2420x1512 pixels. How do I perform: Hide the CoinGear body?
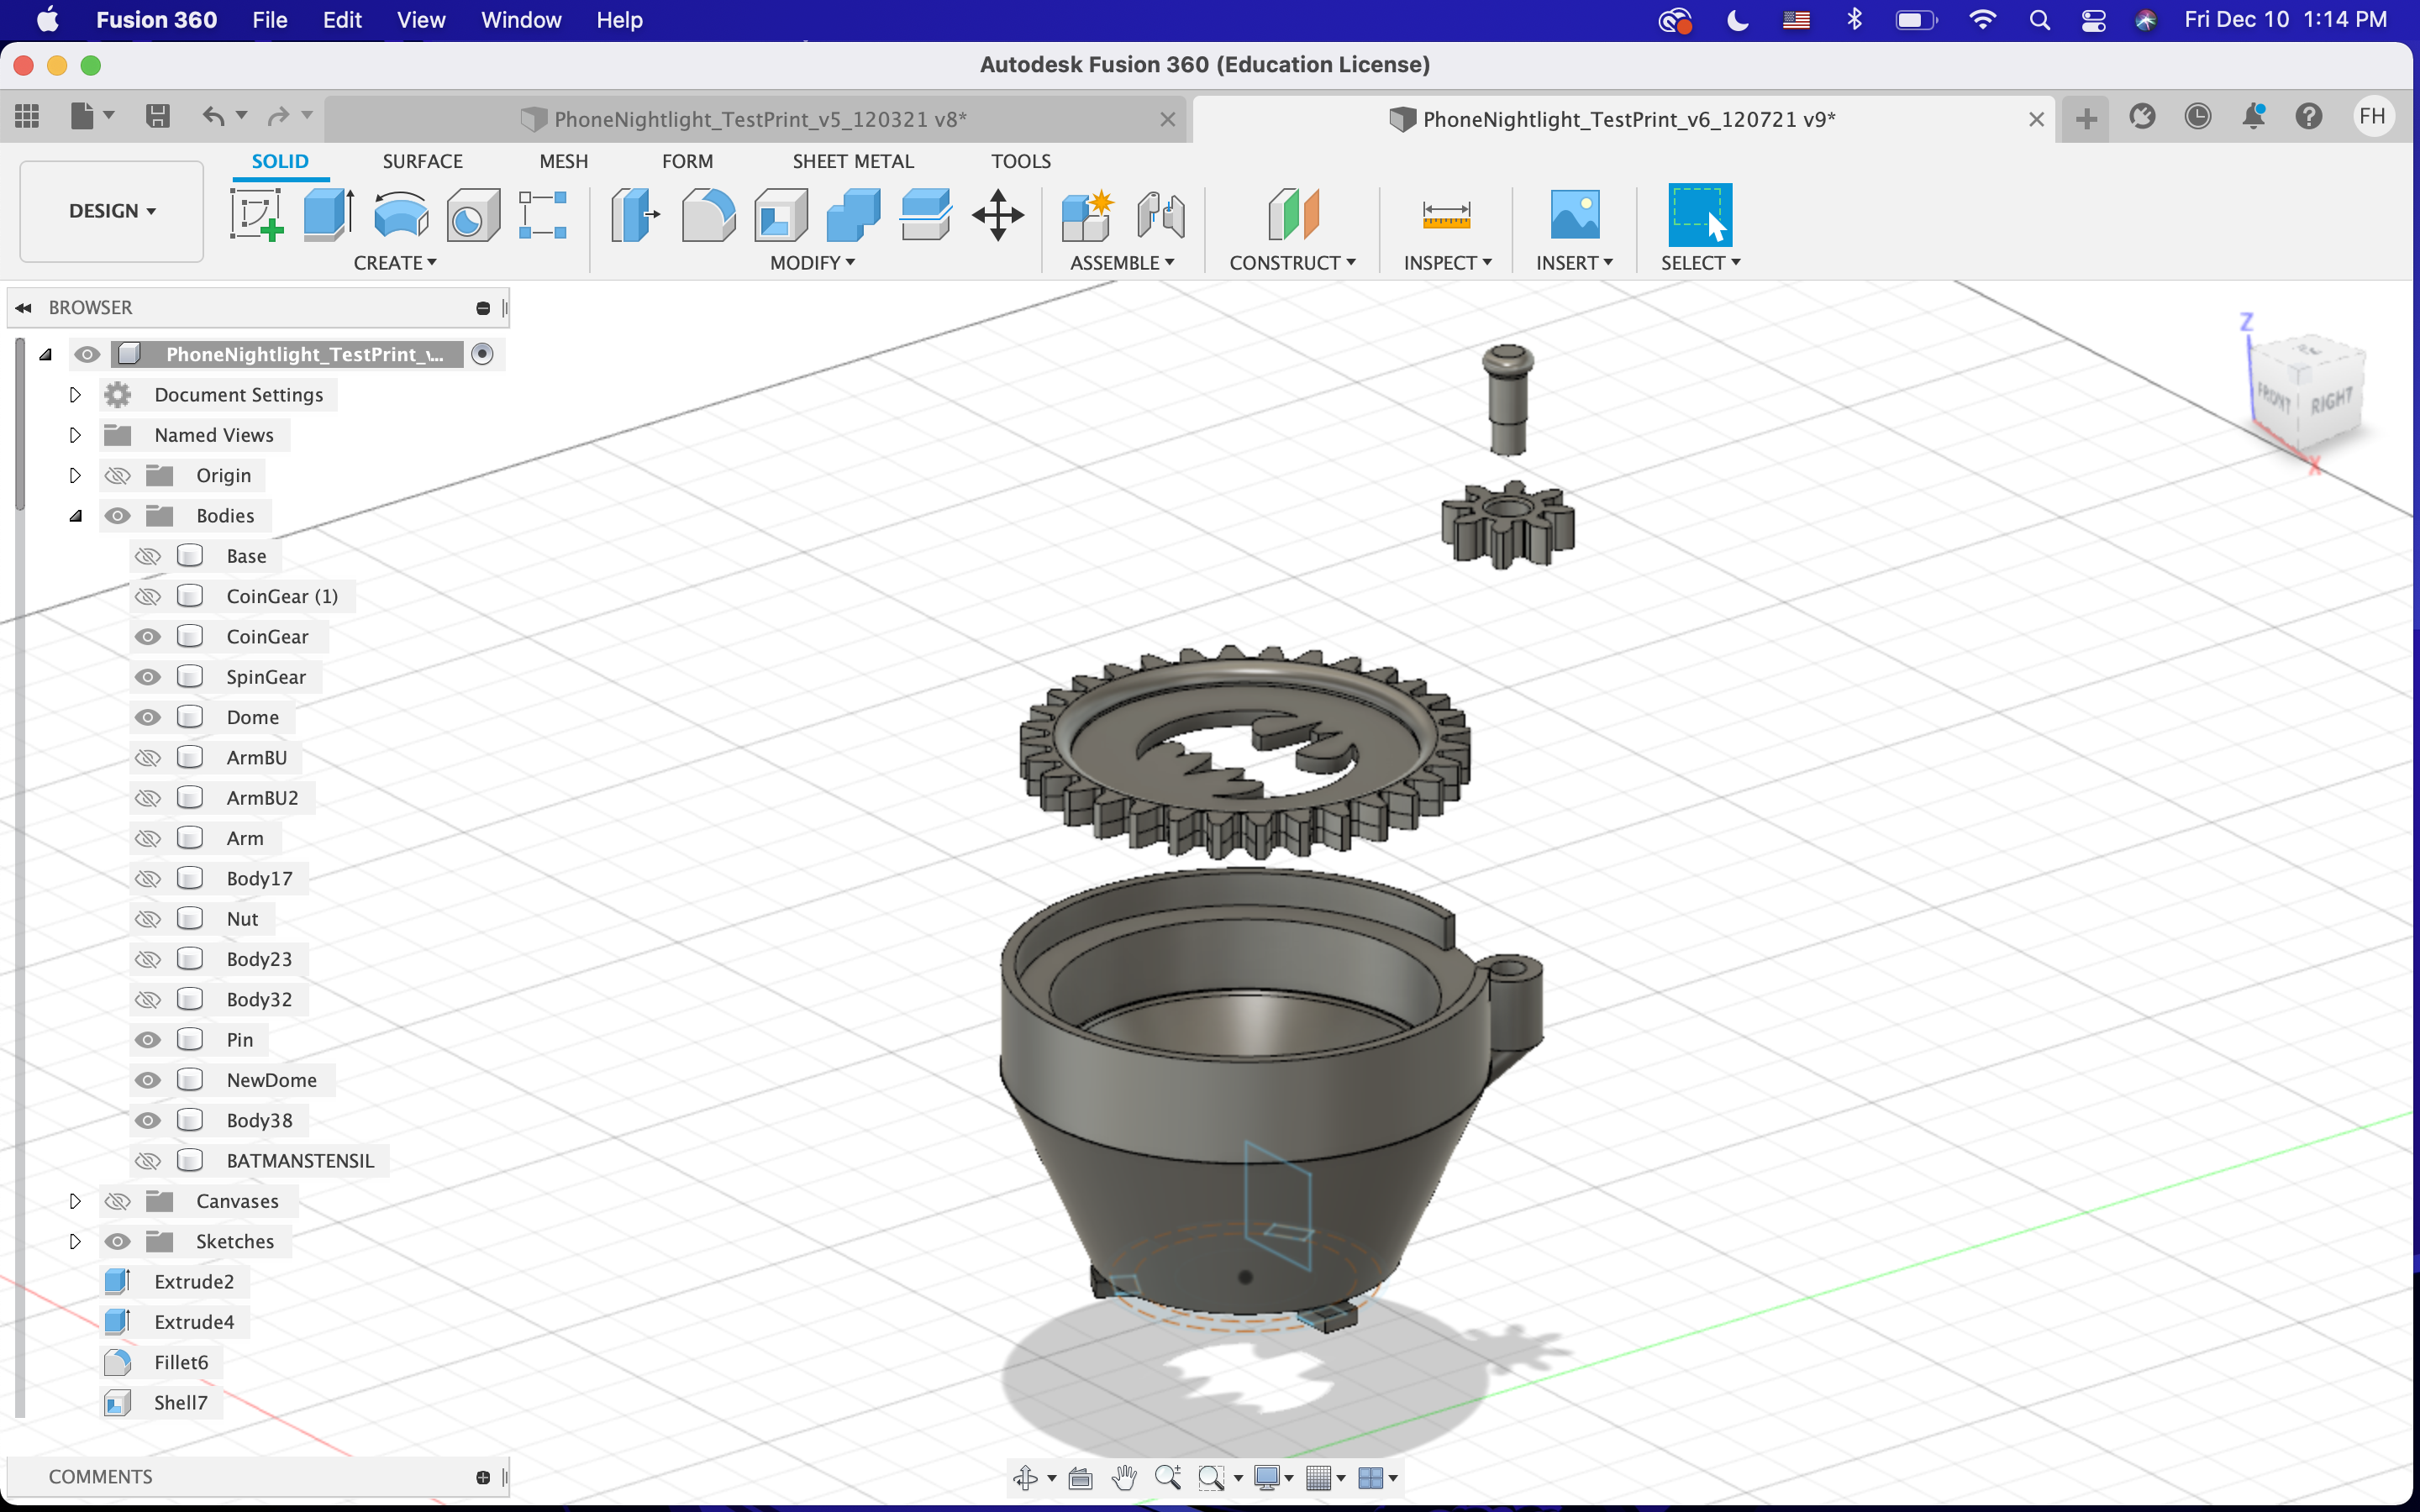tap(148, 637)
